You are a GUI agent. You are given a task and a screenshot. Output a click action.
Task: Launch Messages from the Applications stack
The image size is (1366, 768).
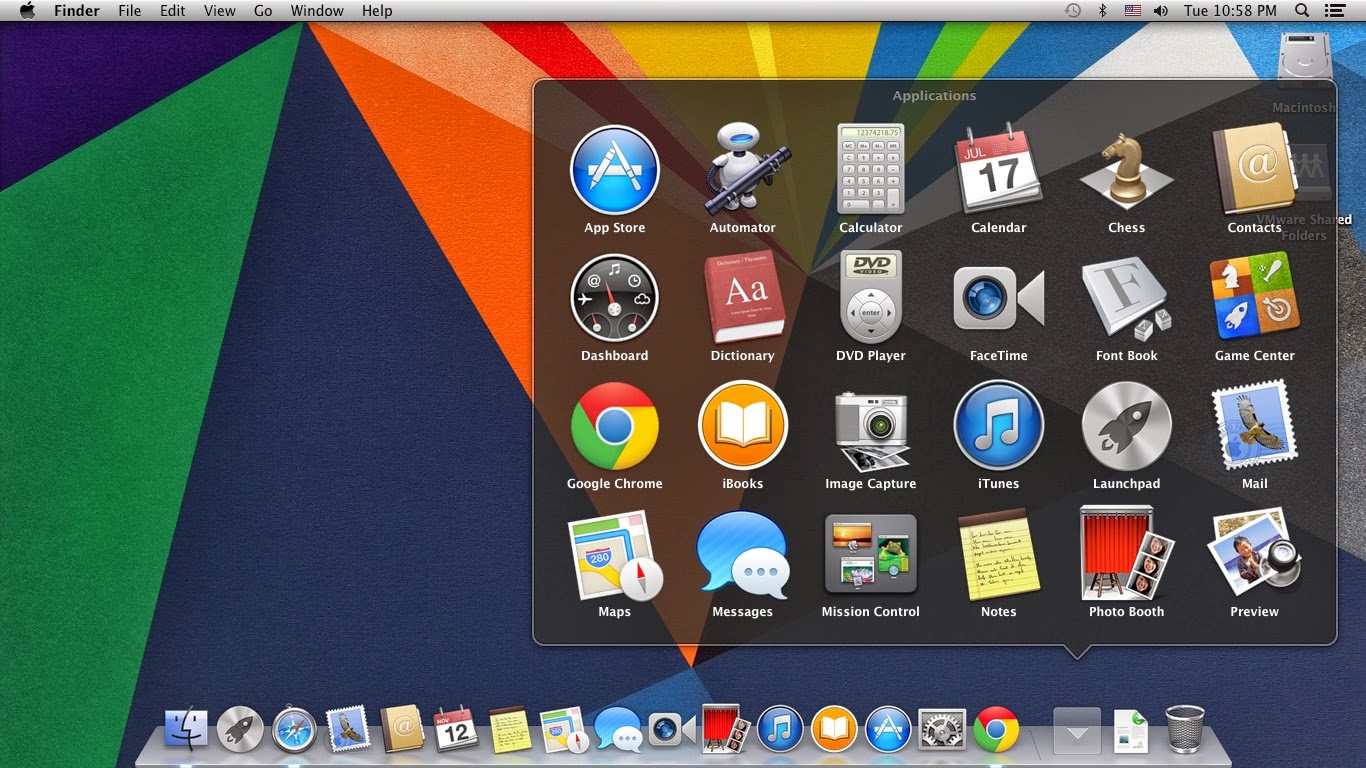pyautogui.click(x=742, y=554)
